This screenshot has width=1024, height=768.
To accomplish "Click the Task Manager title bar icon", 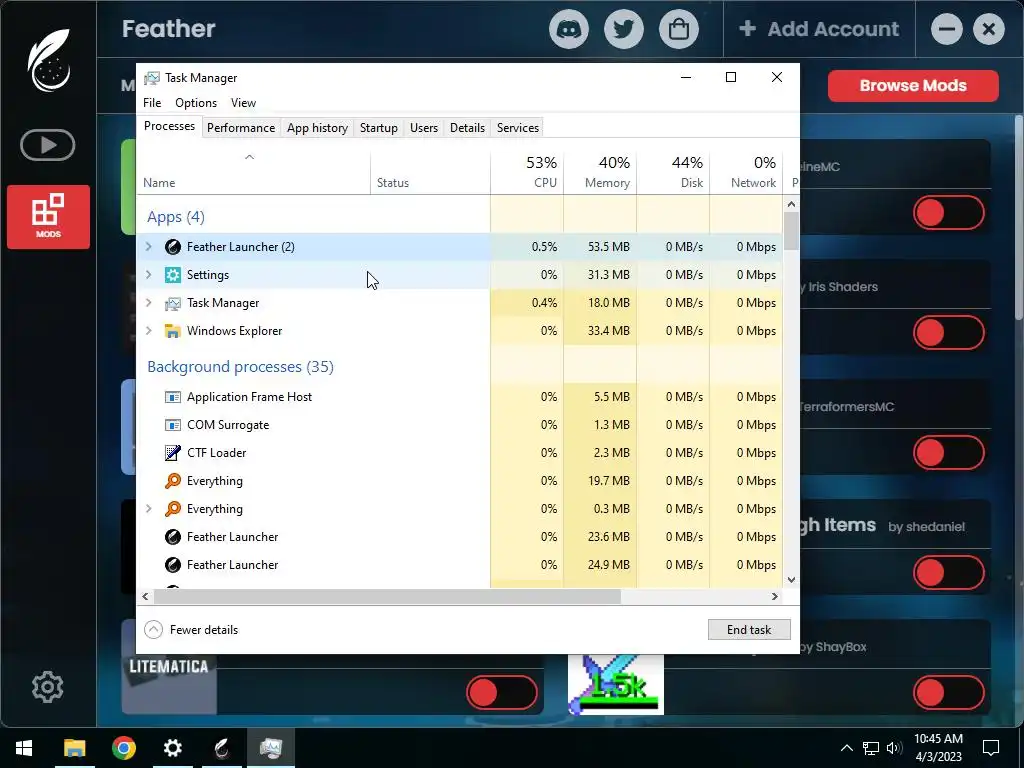I will (152, 78).
